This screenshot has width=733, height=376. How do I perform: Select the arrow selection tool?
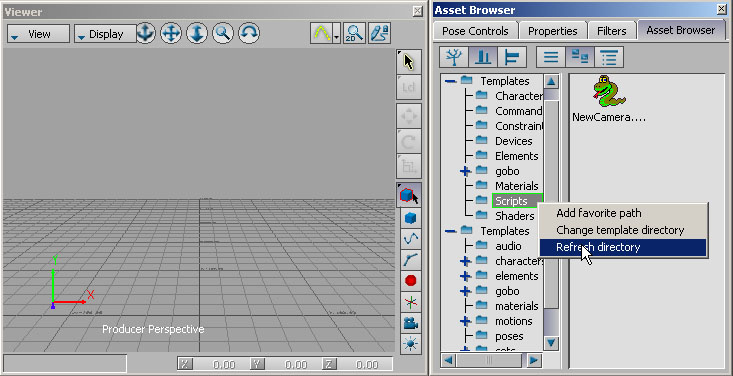pyautogui.click(x=409, y=62)
